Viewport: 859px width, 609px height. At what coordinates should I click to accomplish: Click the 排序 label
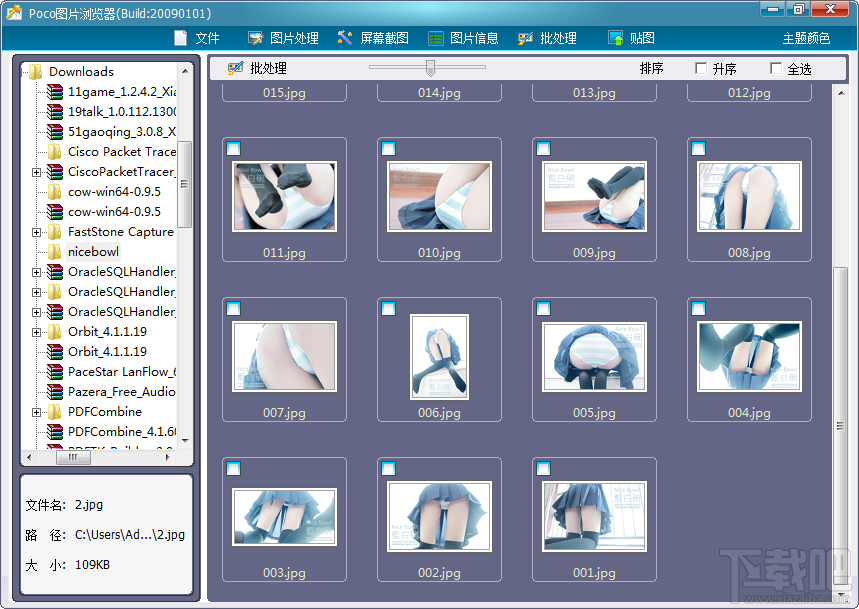[x=651, y=68]
